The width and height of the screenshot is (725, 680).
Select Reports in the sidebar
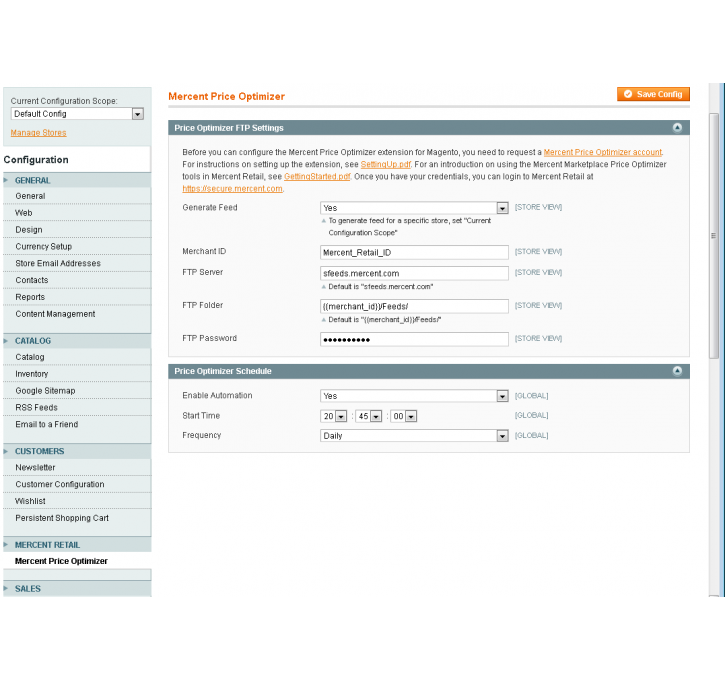pos(77,297)
